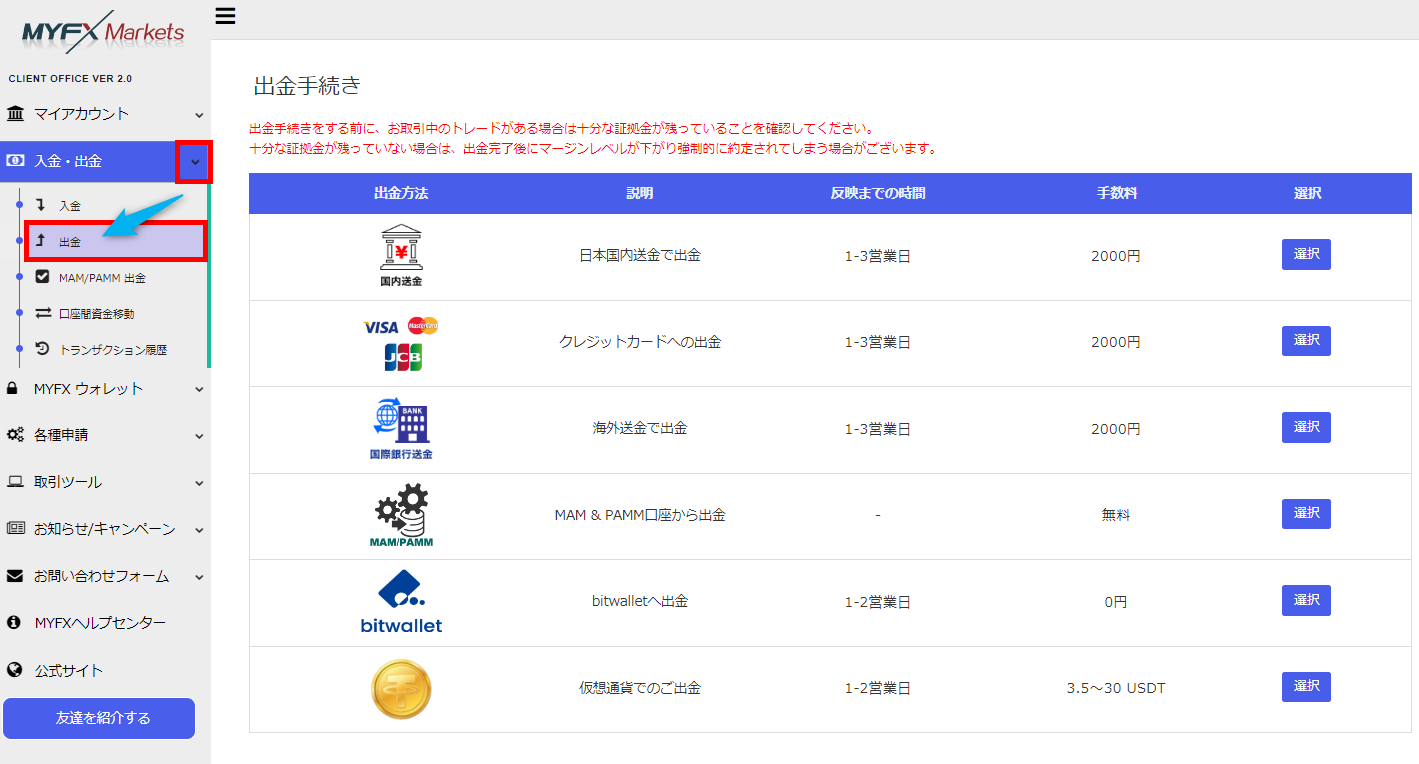1419x764 pixels.
Task: Select 選択 for 海外送金で出金
Action: click(x=1306, y=427)
